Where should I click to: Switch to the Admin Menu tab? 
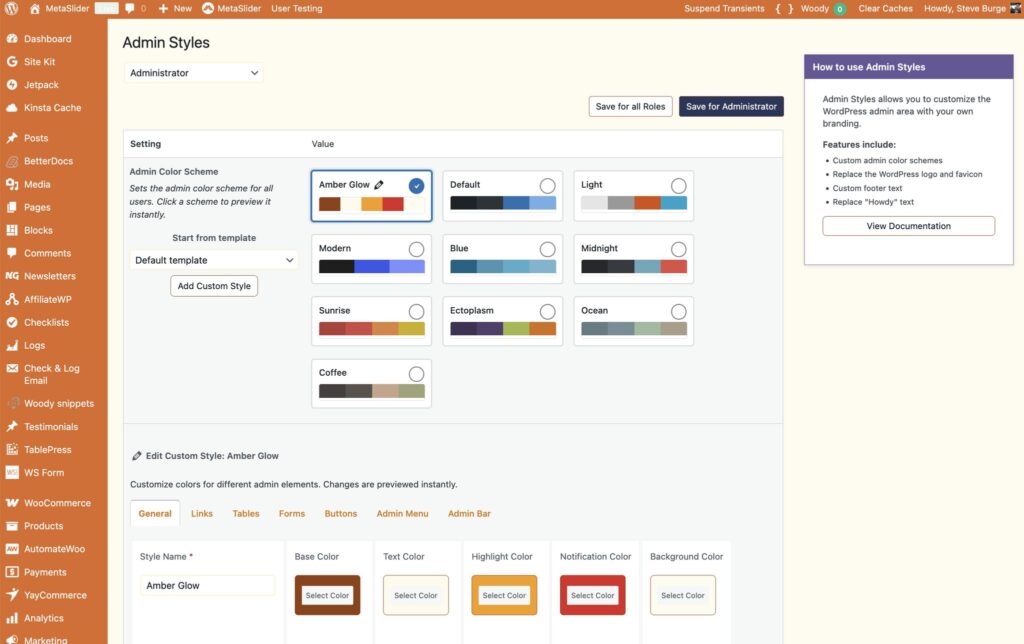(x=402, y=514)
